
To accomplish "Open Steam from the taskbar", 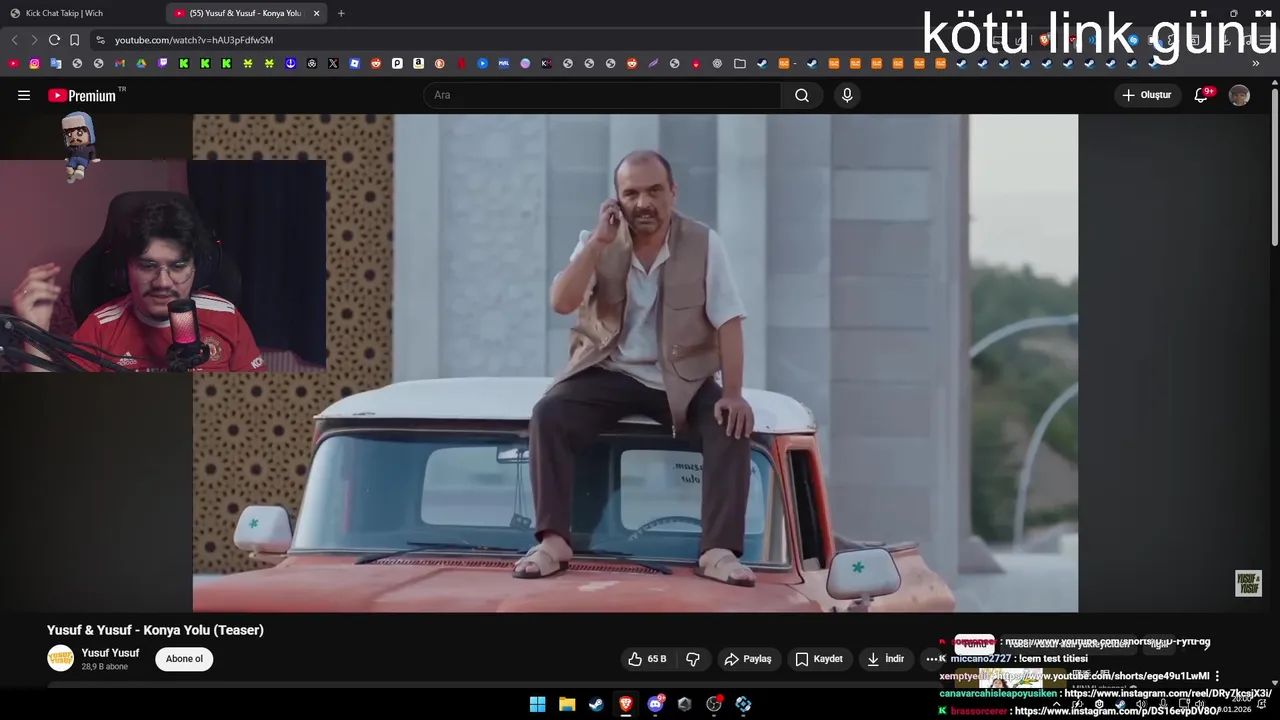I will click(x=596, y=704).
